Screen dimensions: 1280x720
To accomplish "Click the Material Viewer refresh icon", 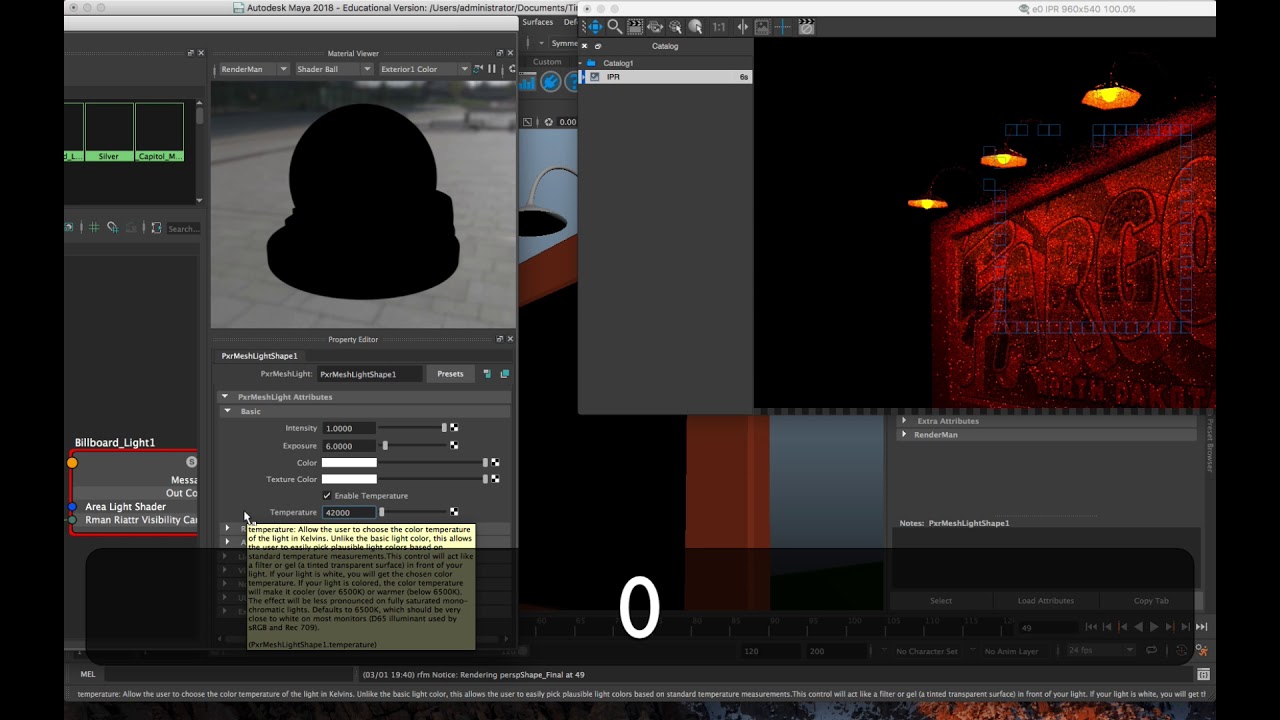I will pos(512,69).
